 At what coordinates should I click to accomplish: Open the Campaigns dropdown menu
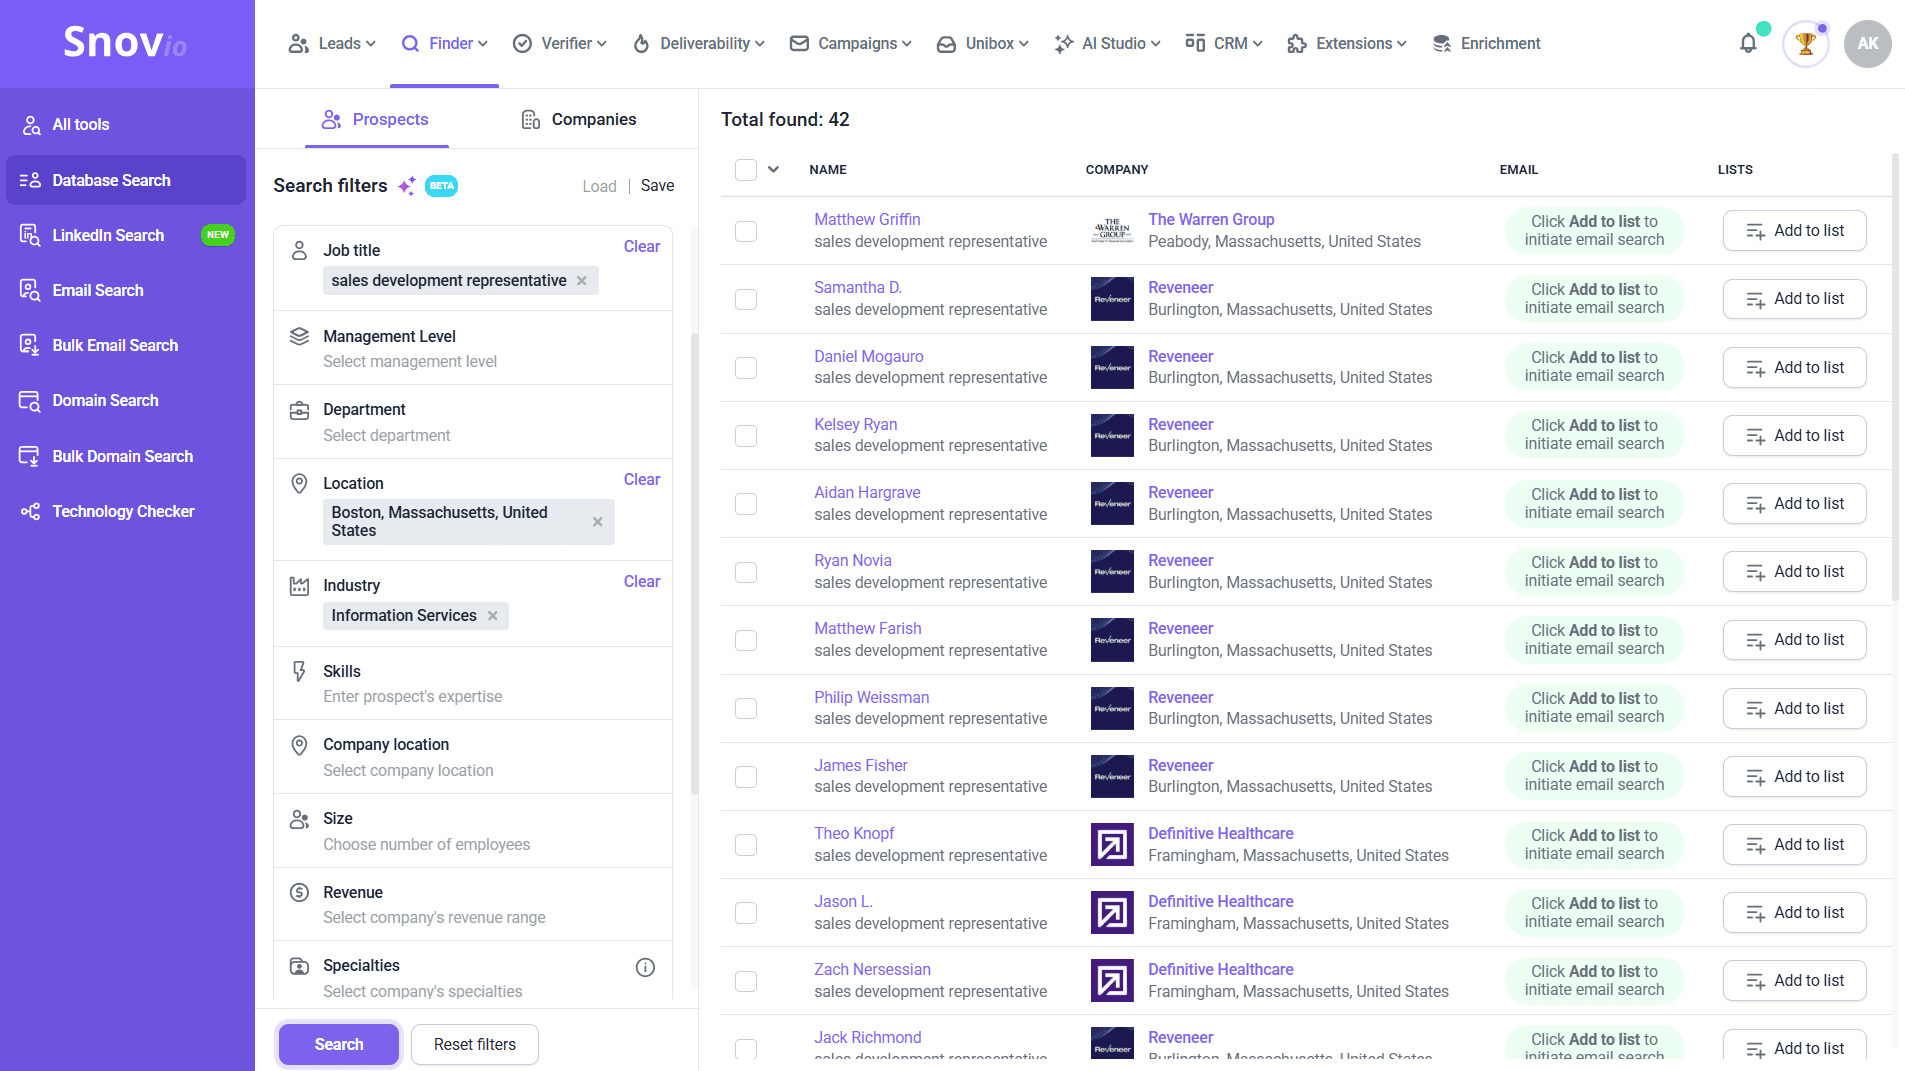(x=851, y=44)
